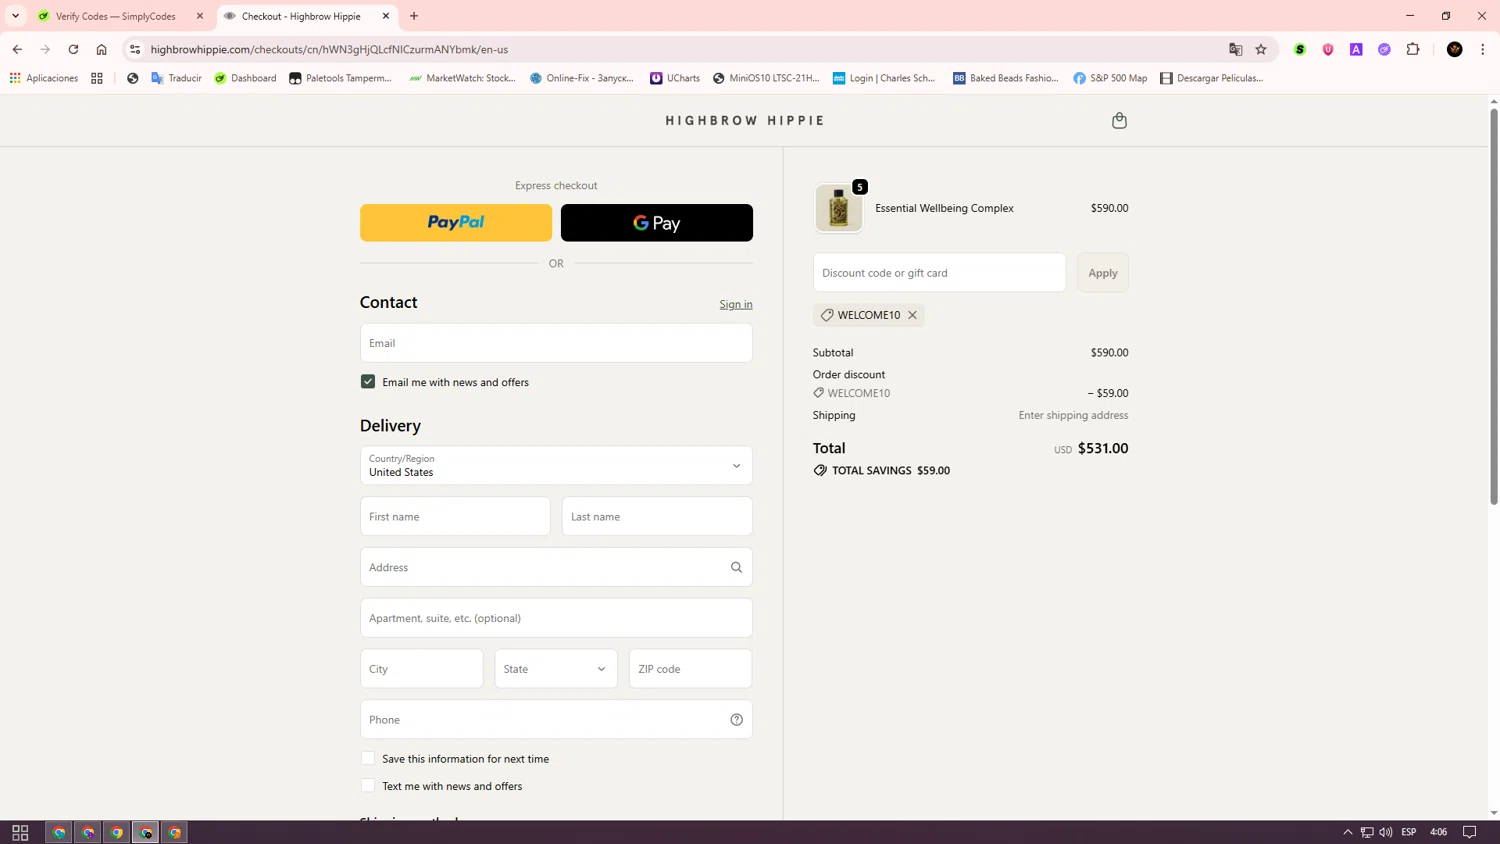Image resolution: width=1500 pixels, height=844 pixels.
Task: Check Save this information for next time
Action: pyautogui.click(x=368, y=759)
